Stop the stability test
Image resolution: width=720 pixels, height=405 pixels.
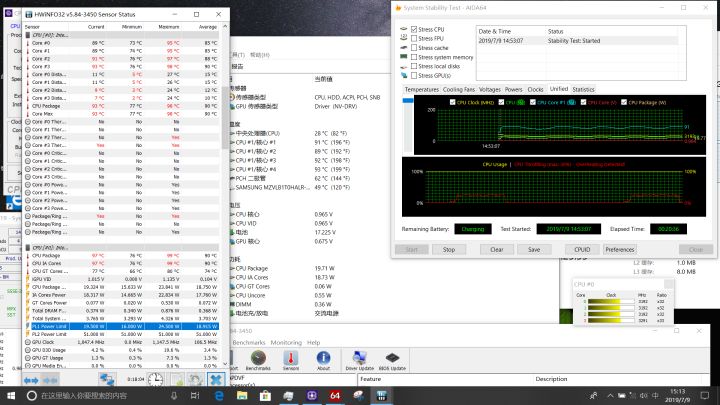pyautogui.click(x=449, y=249)
